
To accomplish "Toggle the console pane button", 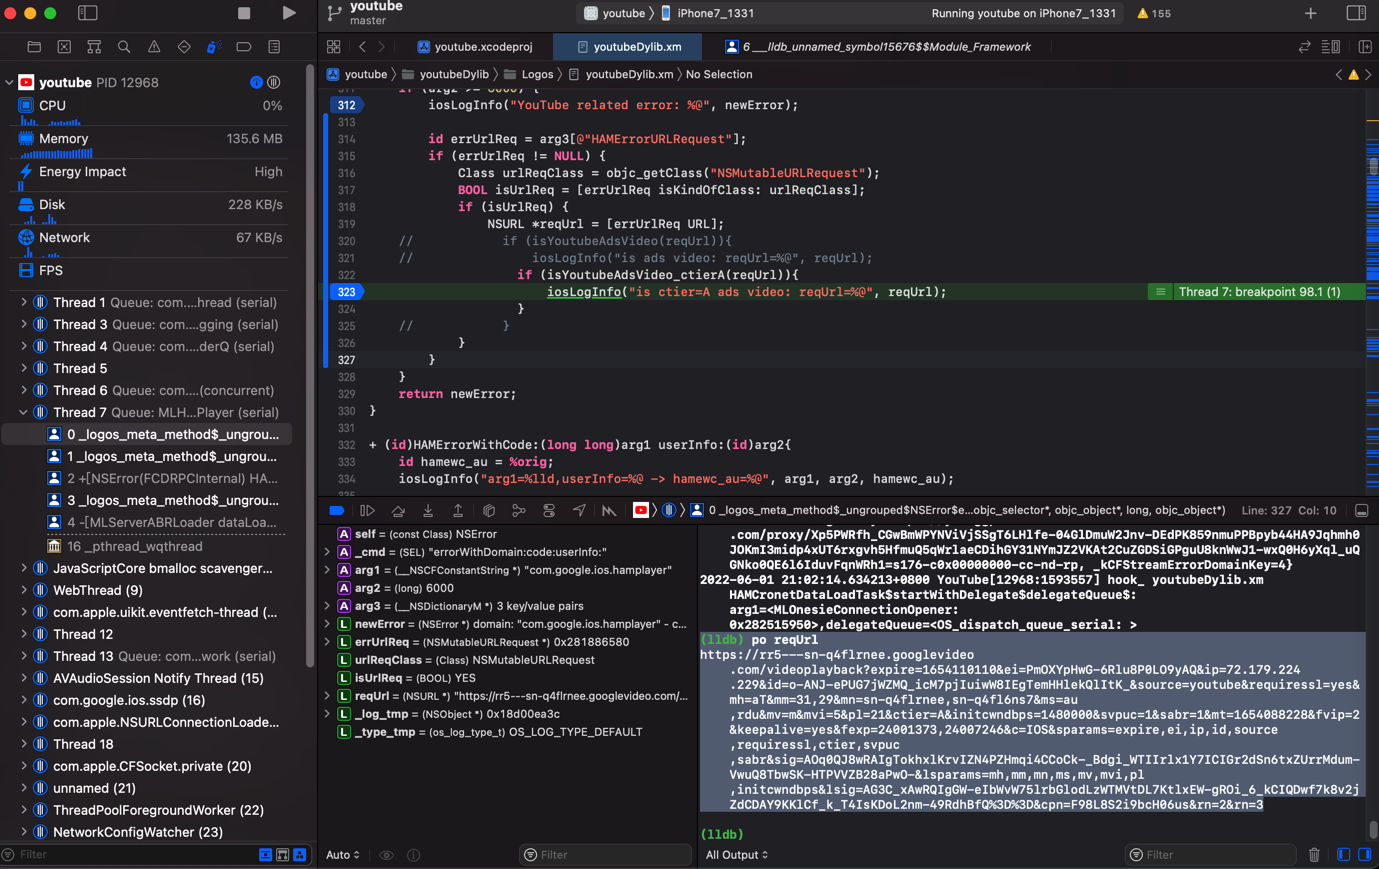I will click(1364, 855).
